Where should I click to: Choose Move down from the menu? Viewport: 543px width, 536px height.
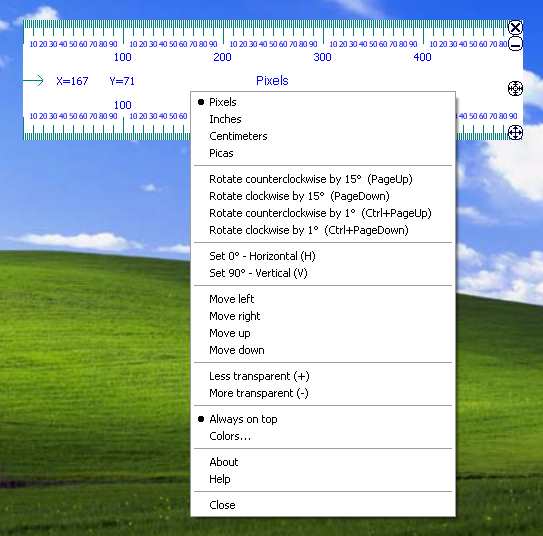323,350
